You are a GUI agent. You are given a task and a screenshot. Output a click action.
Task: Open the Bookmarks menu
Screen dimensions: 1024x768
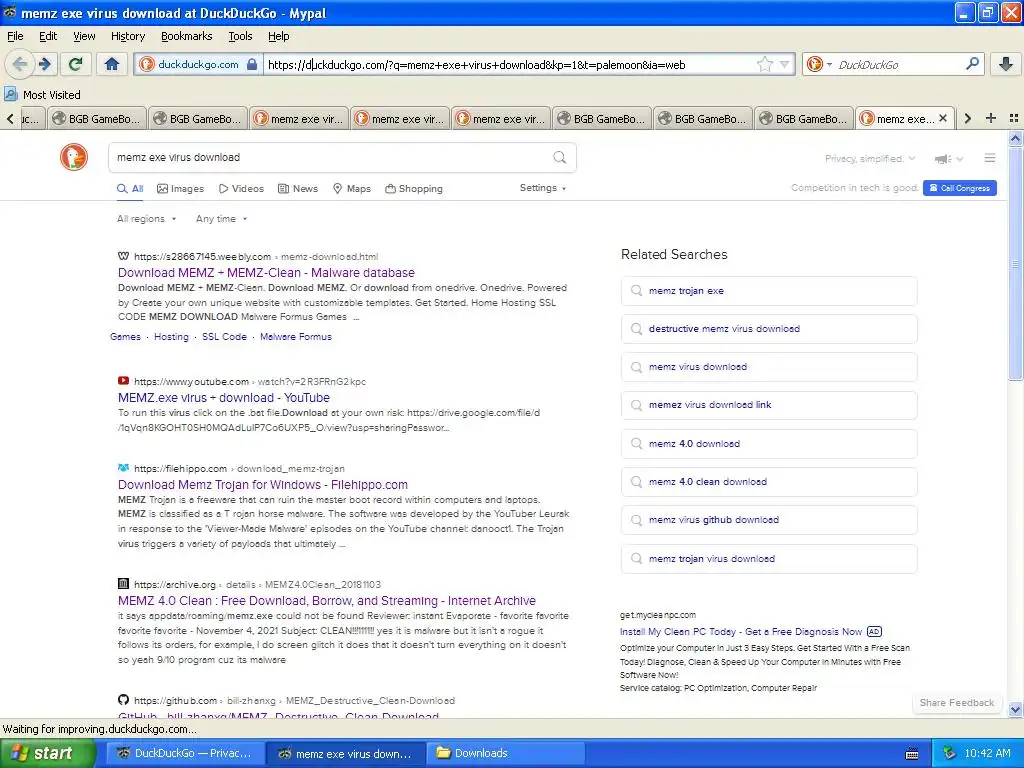tap(187, 36)
